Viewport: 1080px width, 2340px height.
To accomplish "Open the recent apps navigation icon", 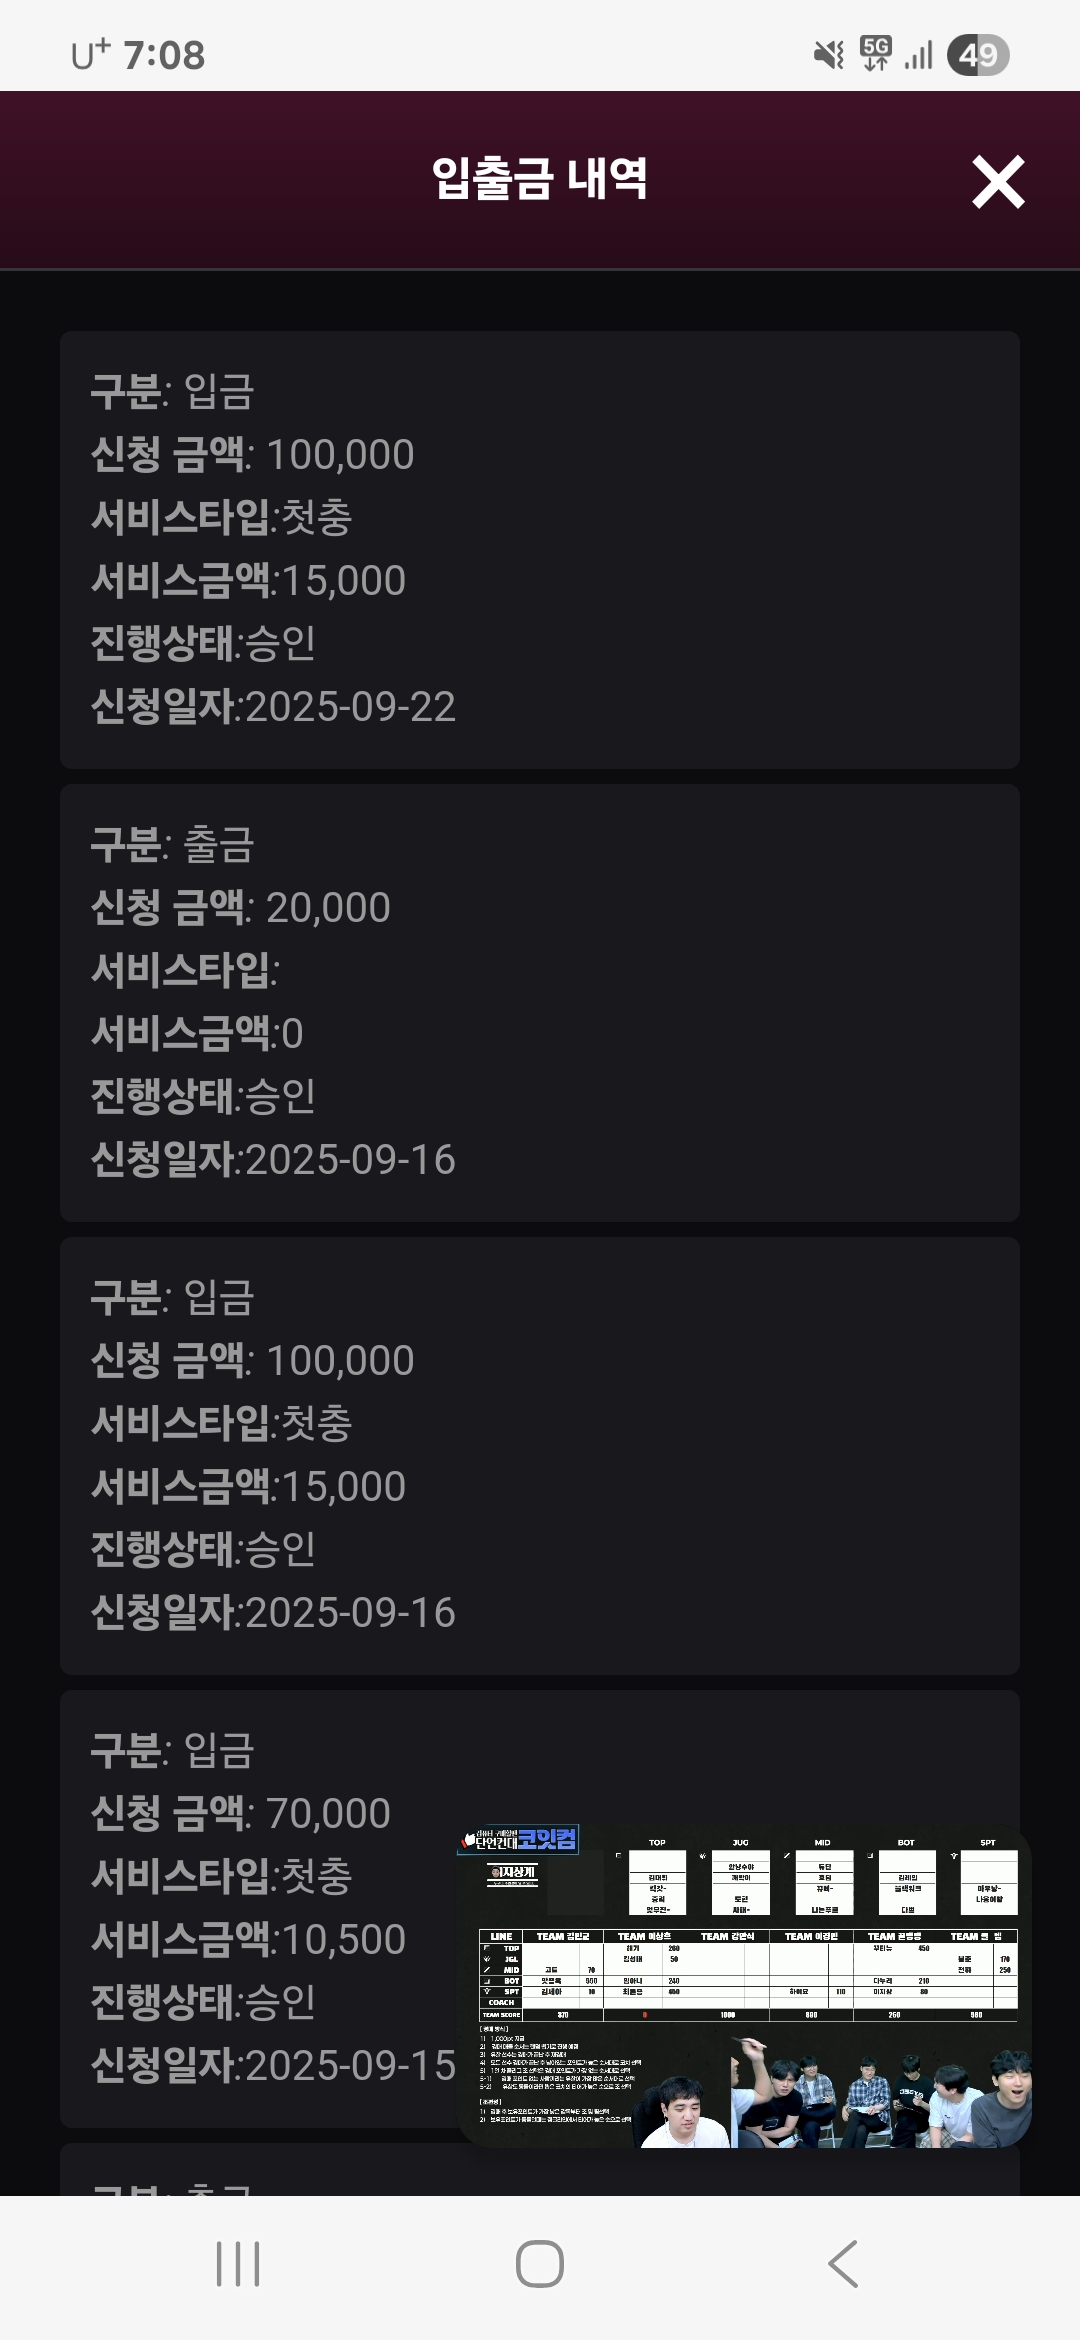I will [x=238, y=2263].
